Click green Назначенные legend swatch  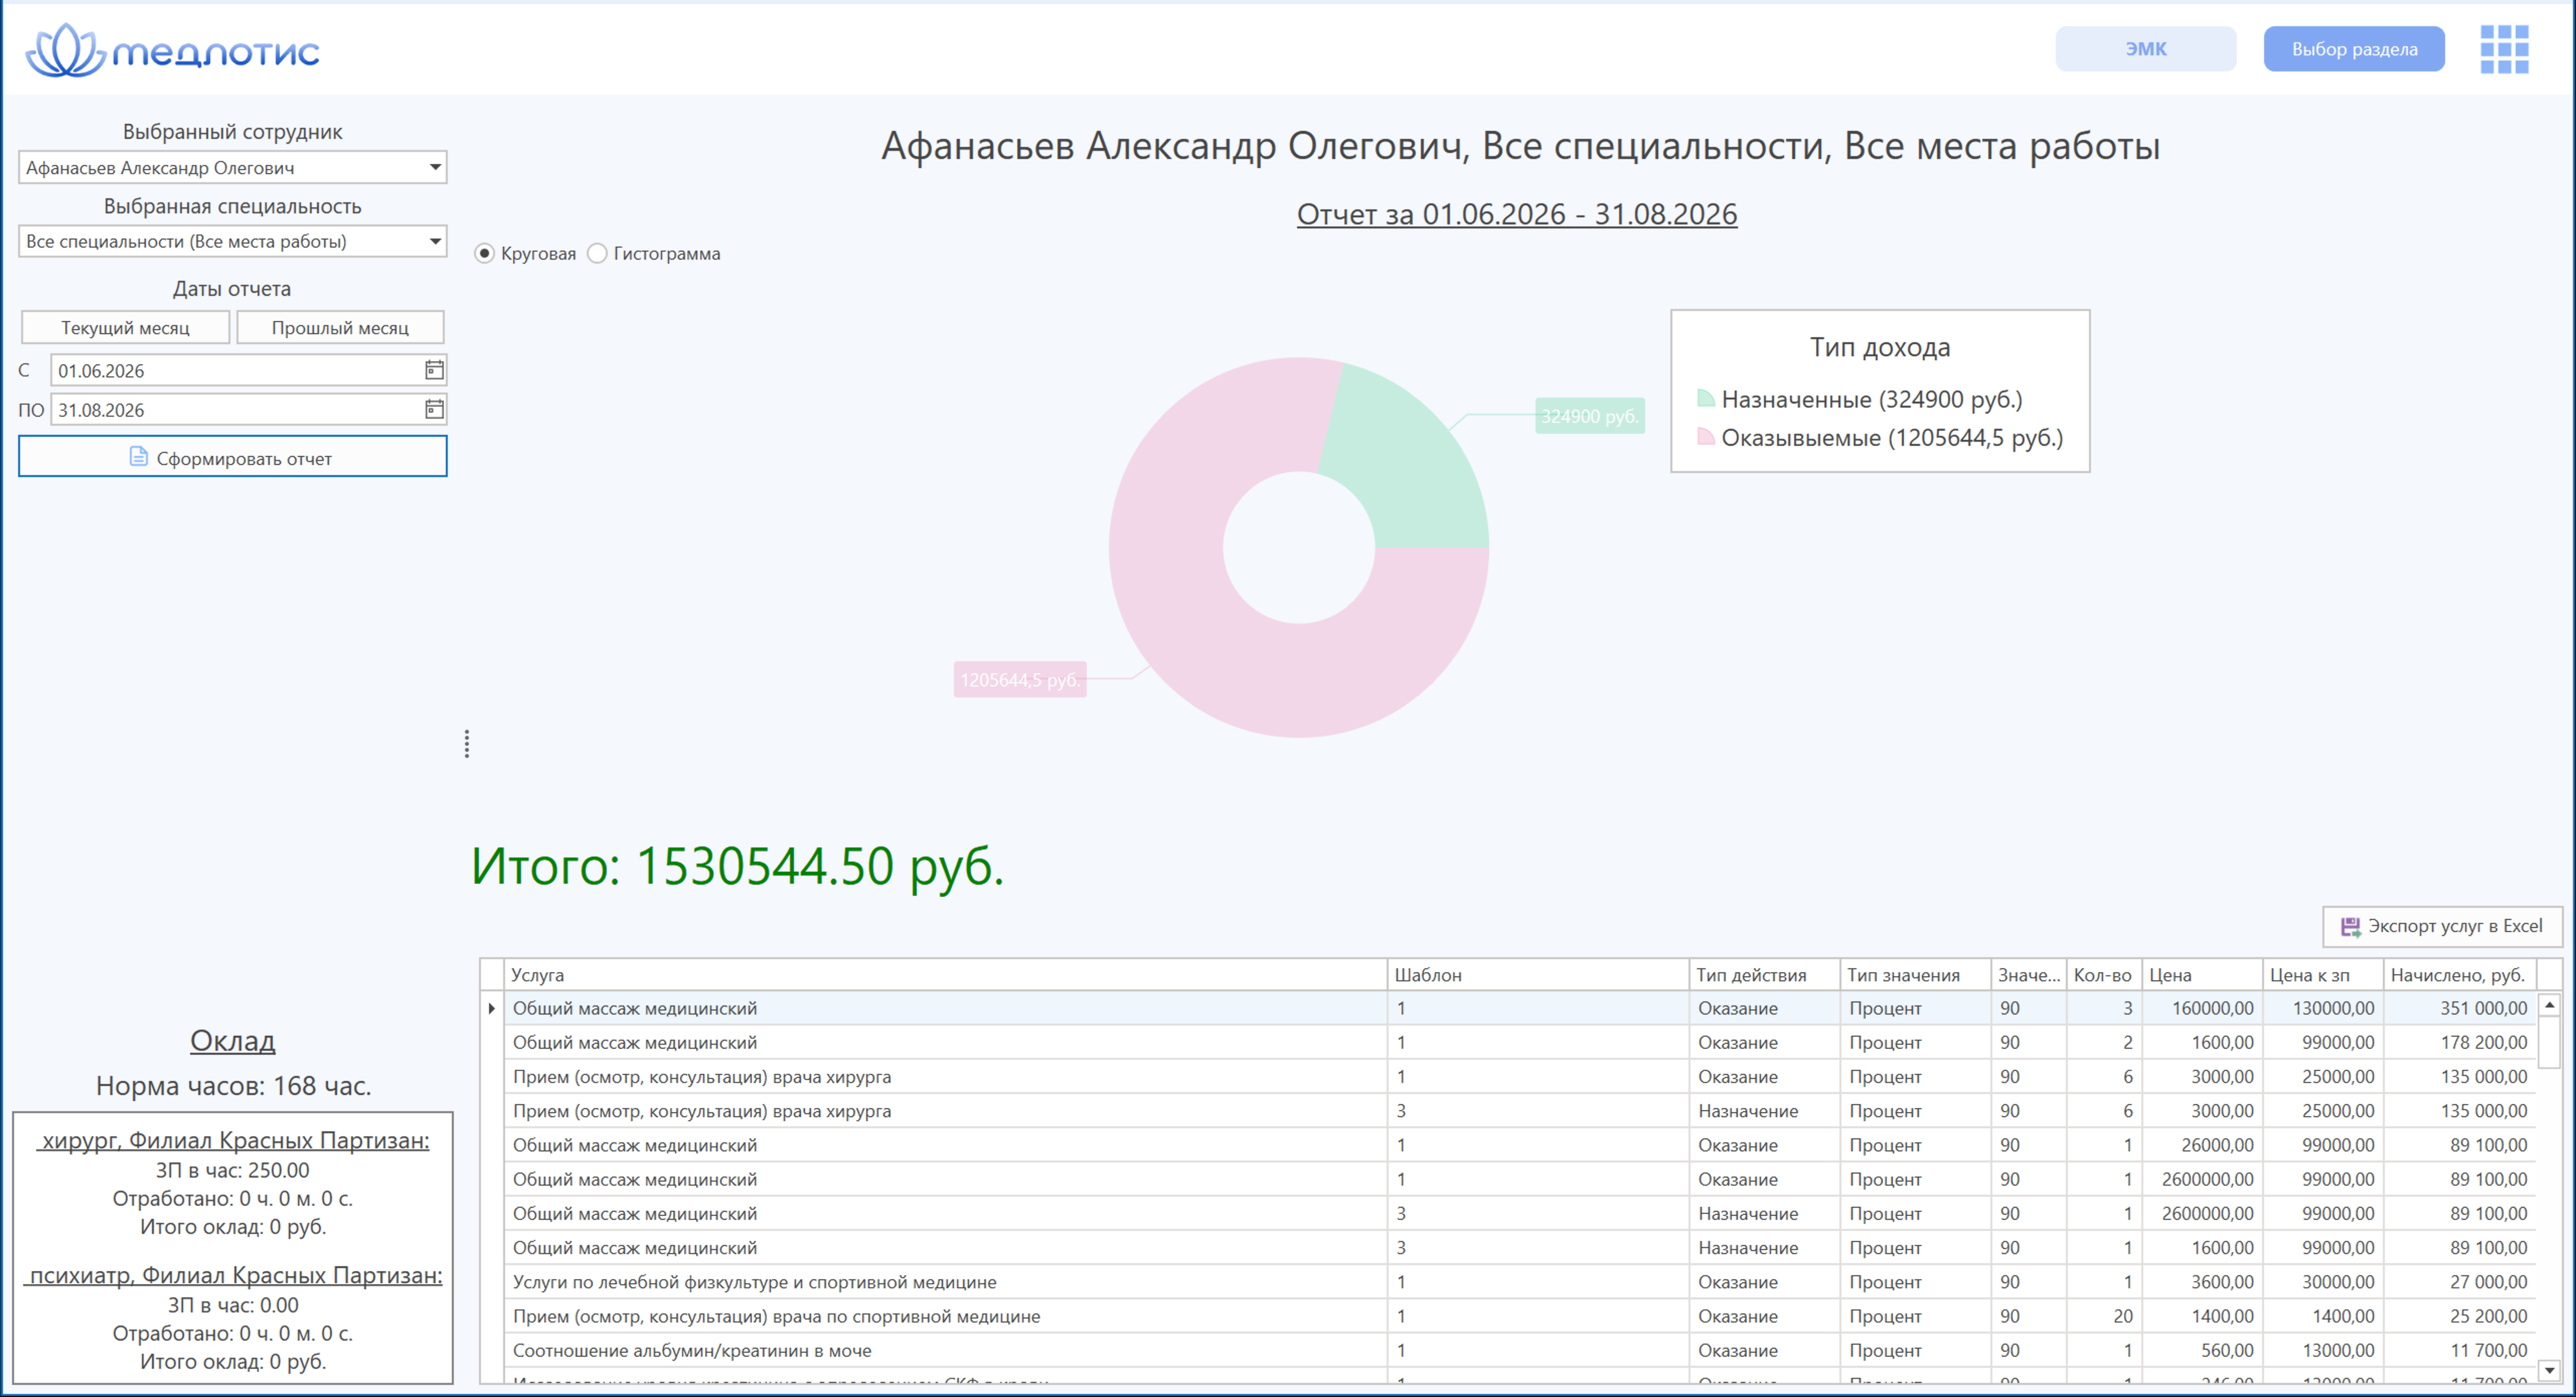1706,398
